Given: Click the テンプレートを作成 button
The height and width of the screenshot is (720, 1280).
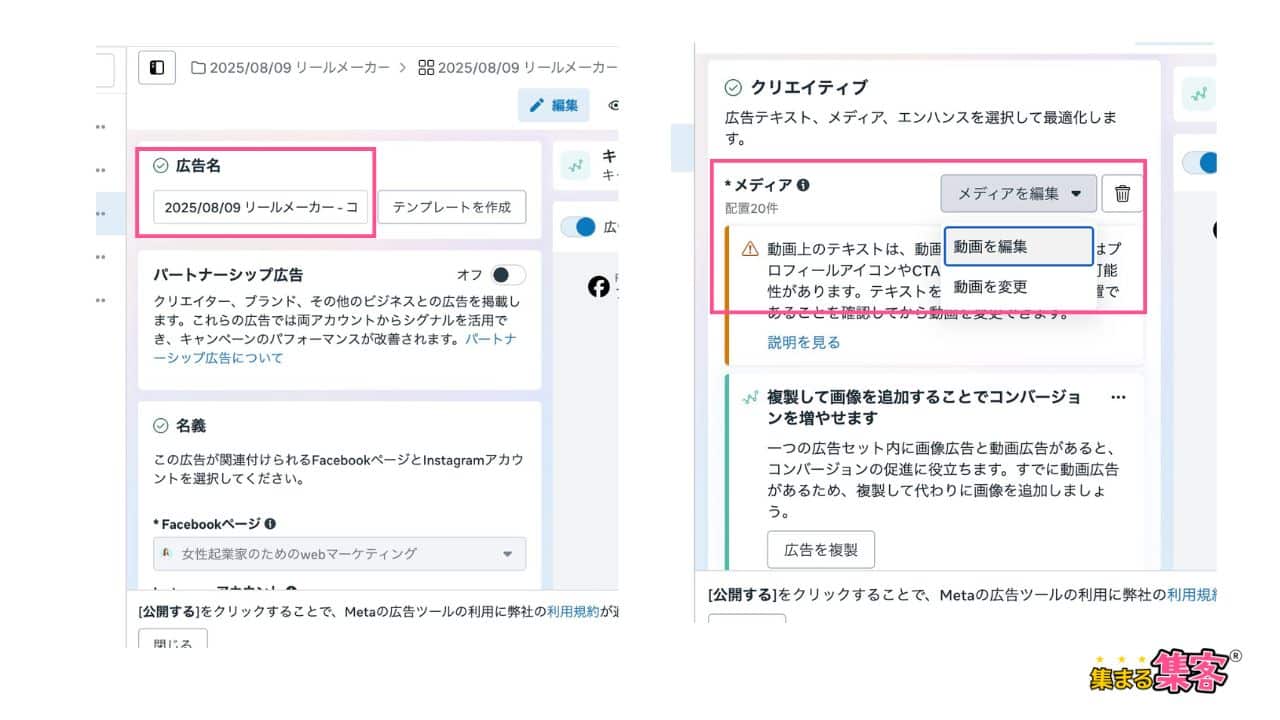Looking at the screenshot, I should coord(452,207).
